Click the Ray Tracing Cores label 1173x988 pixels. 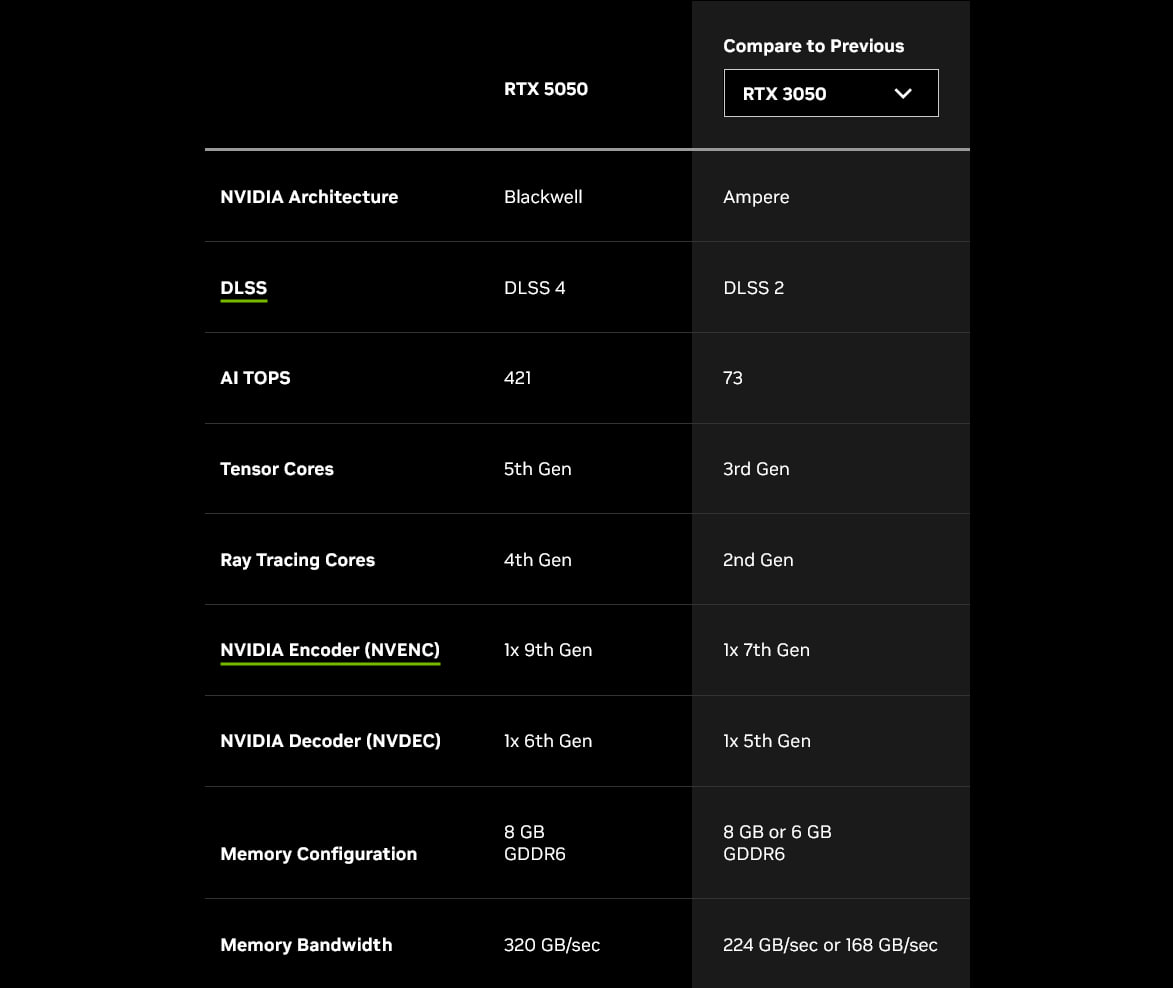pyautogui.click(x=297, y=560)
